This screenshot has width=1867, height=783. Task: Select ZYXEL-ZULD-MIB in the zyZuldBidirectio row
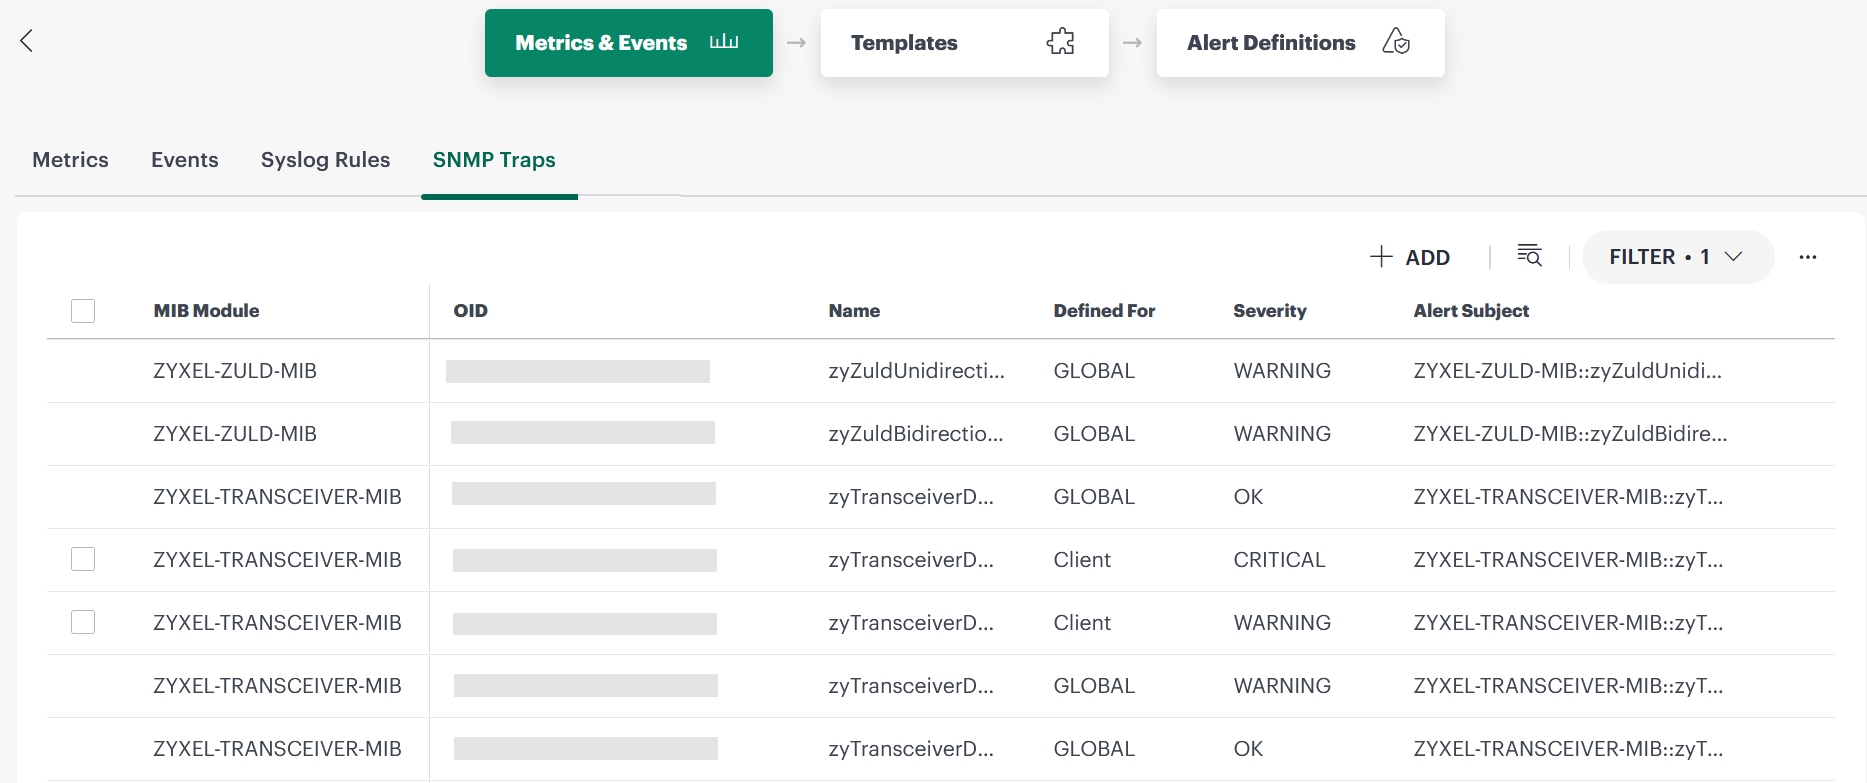235,434
